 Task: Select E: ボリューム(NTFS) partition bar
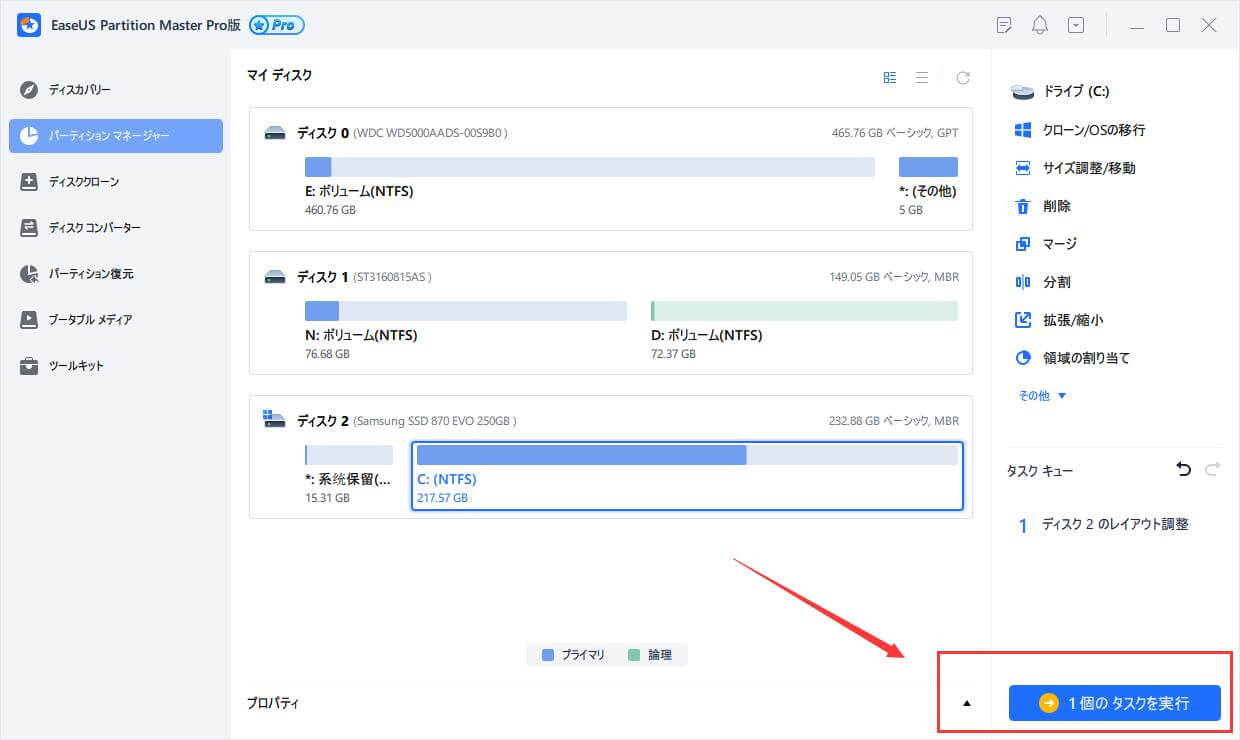(589, 167)
